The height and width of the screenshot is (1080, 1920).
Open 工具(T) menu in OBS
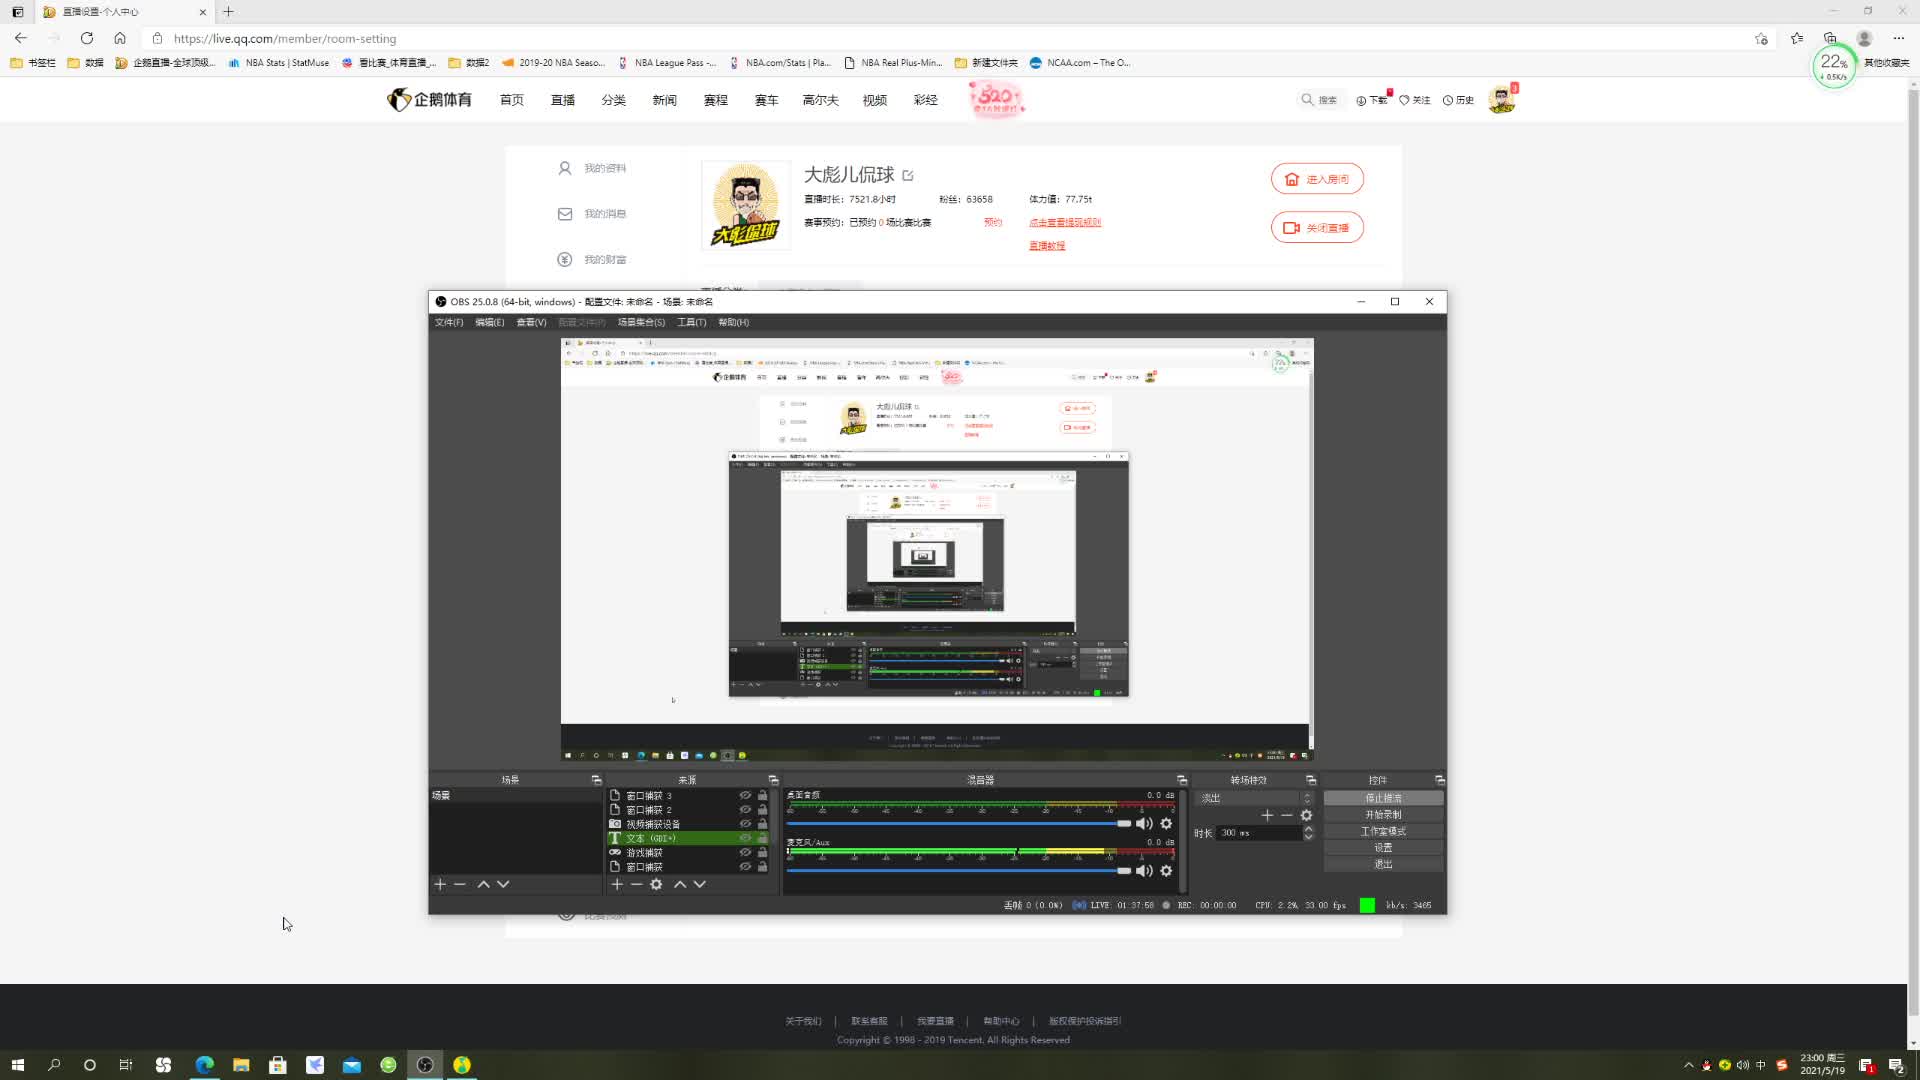pos(691,322)
